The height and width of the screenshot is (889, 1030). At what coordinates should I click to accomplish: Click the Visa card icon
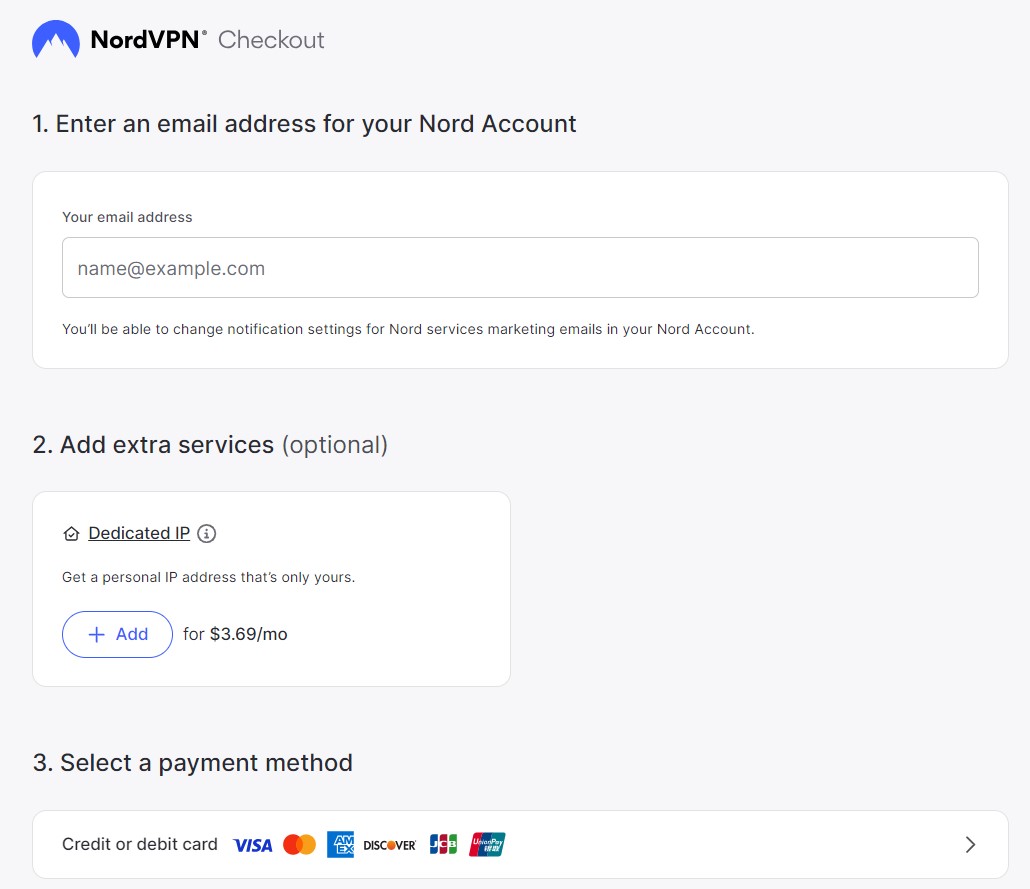coord(252,844)
